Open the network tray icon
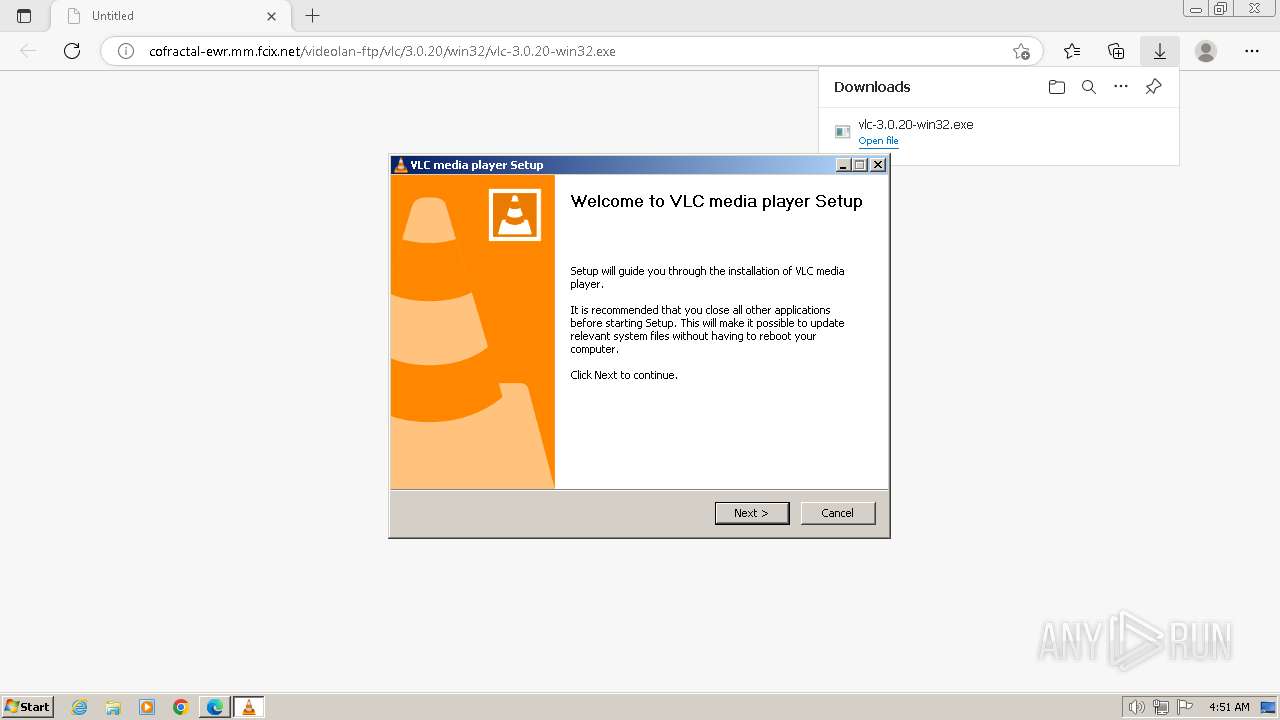 click(x=1160, y=707)
